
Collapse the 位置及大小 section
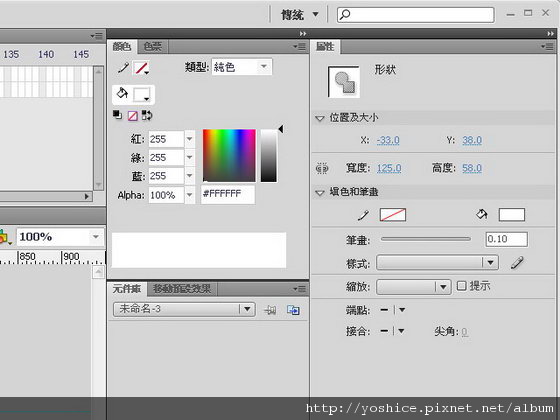point(320,118)
